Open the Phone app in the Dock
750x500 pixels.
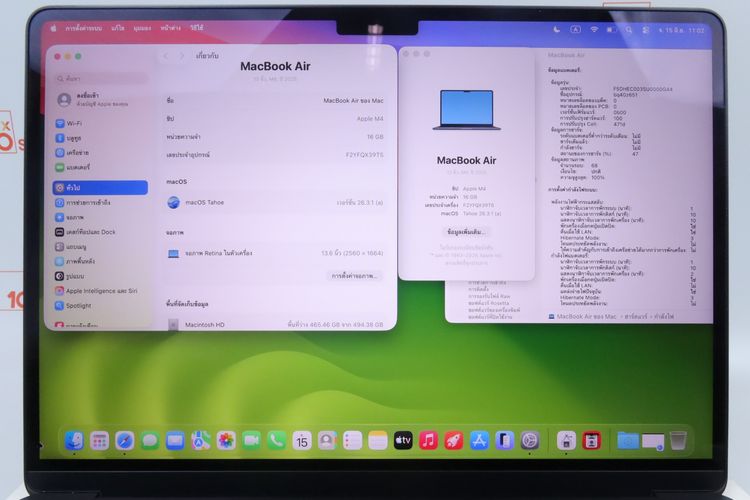pos(277,441)
